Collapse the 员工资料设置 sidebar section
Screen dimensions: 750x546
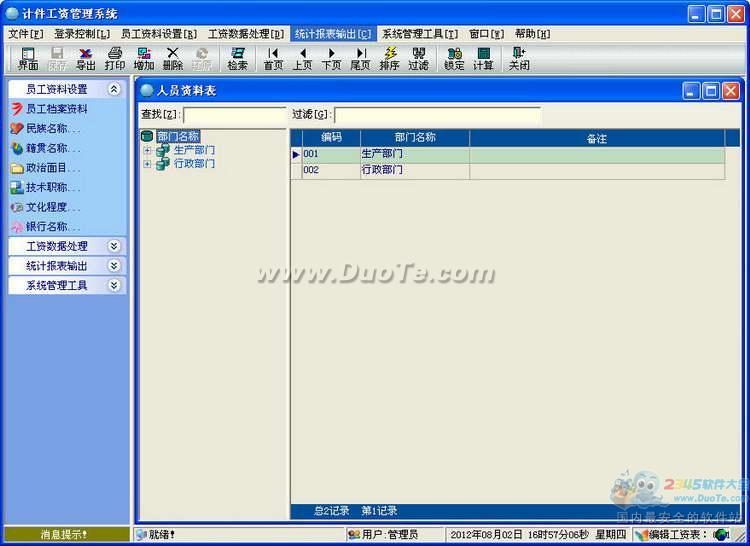click(x=114, y=89)
